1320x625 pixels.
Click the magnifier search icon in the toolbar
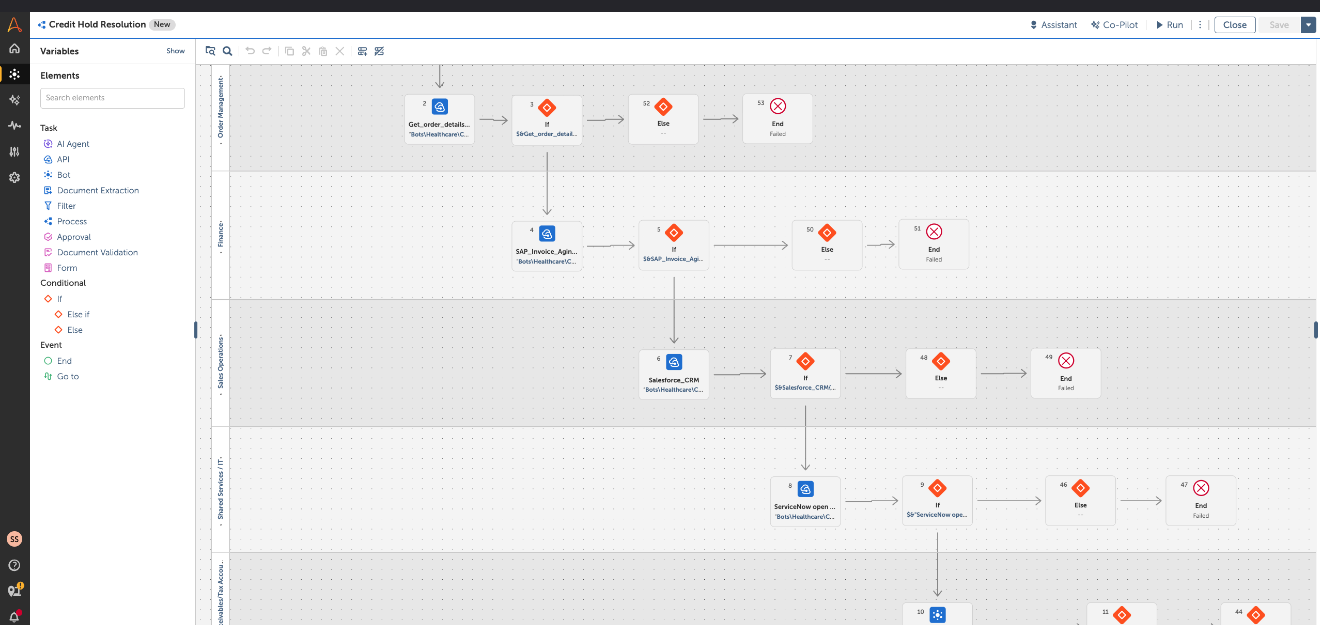coord(227,51)
